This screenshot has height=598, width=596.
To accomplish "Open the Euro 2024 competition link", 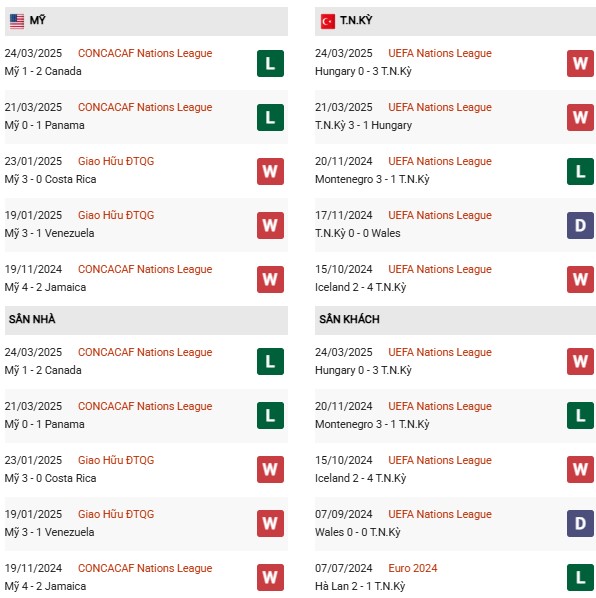I will pos(413,568).
